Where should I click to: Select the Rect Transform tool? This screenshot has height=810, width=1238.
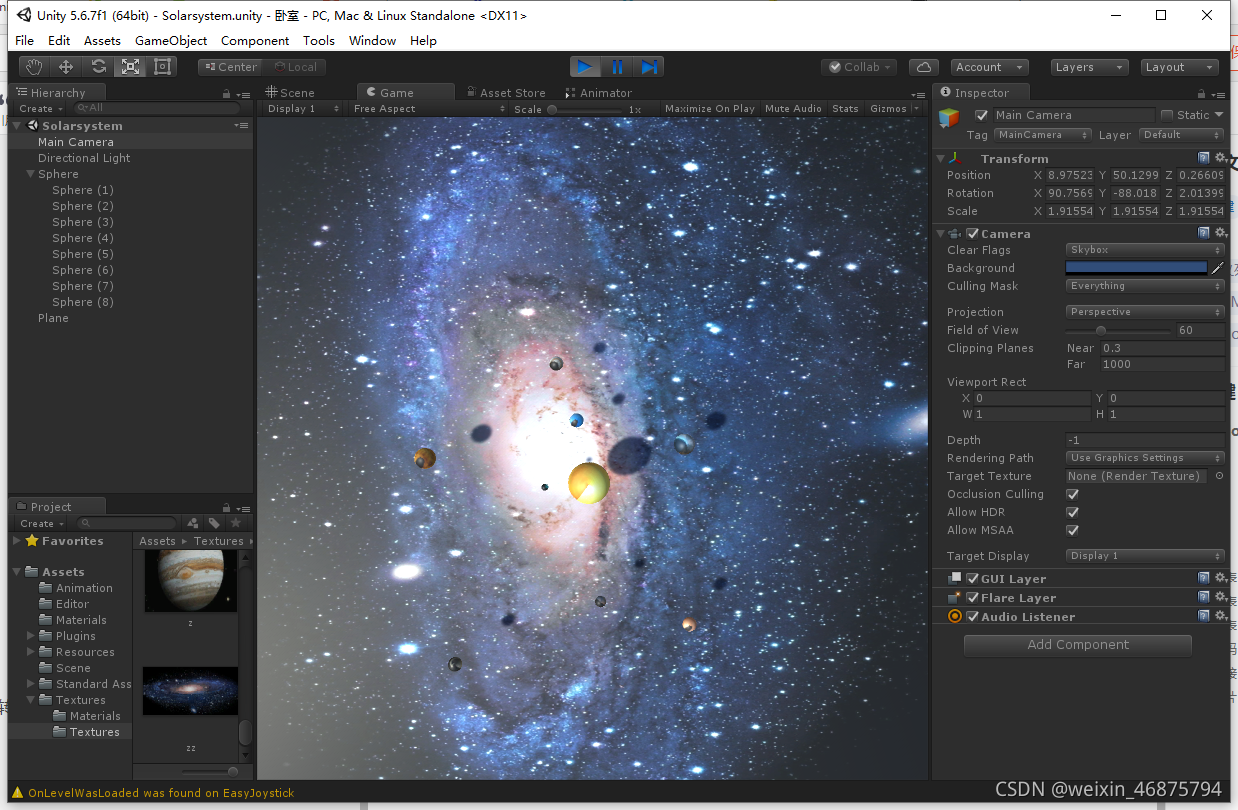coord(162,67)
